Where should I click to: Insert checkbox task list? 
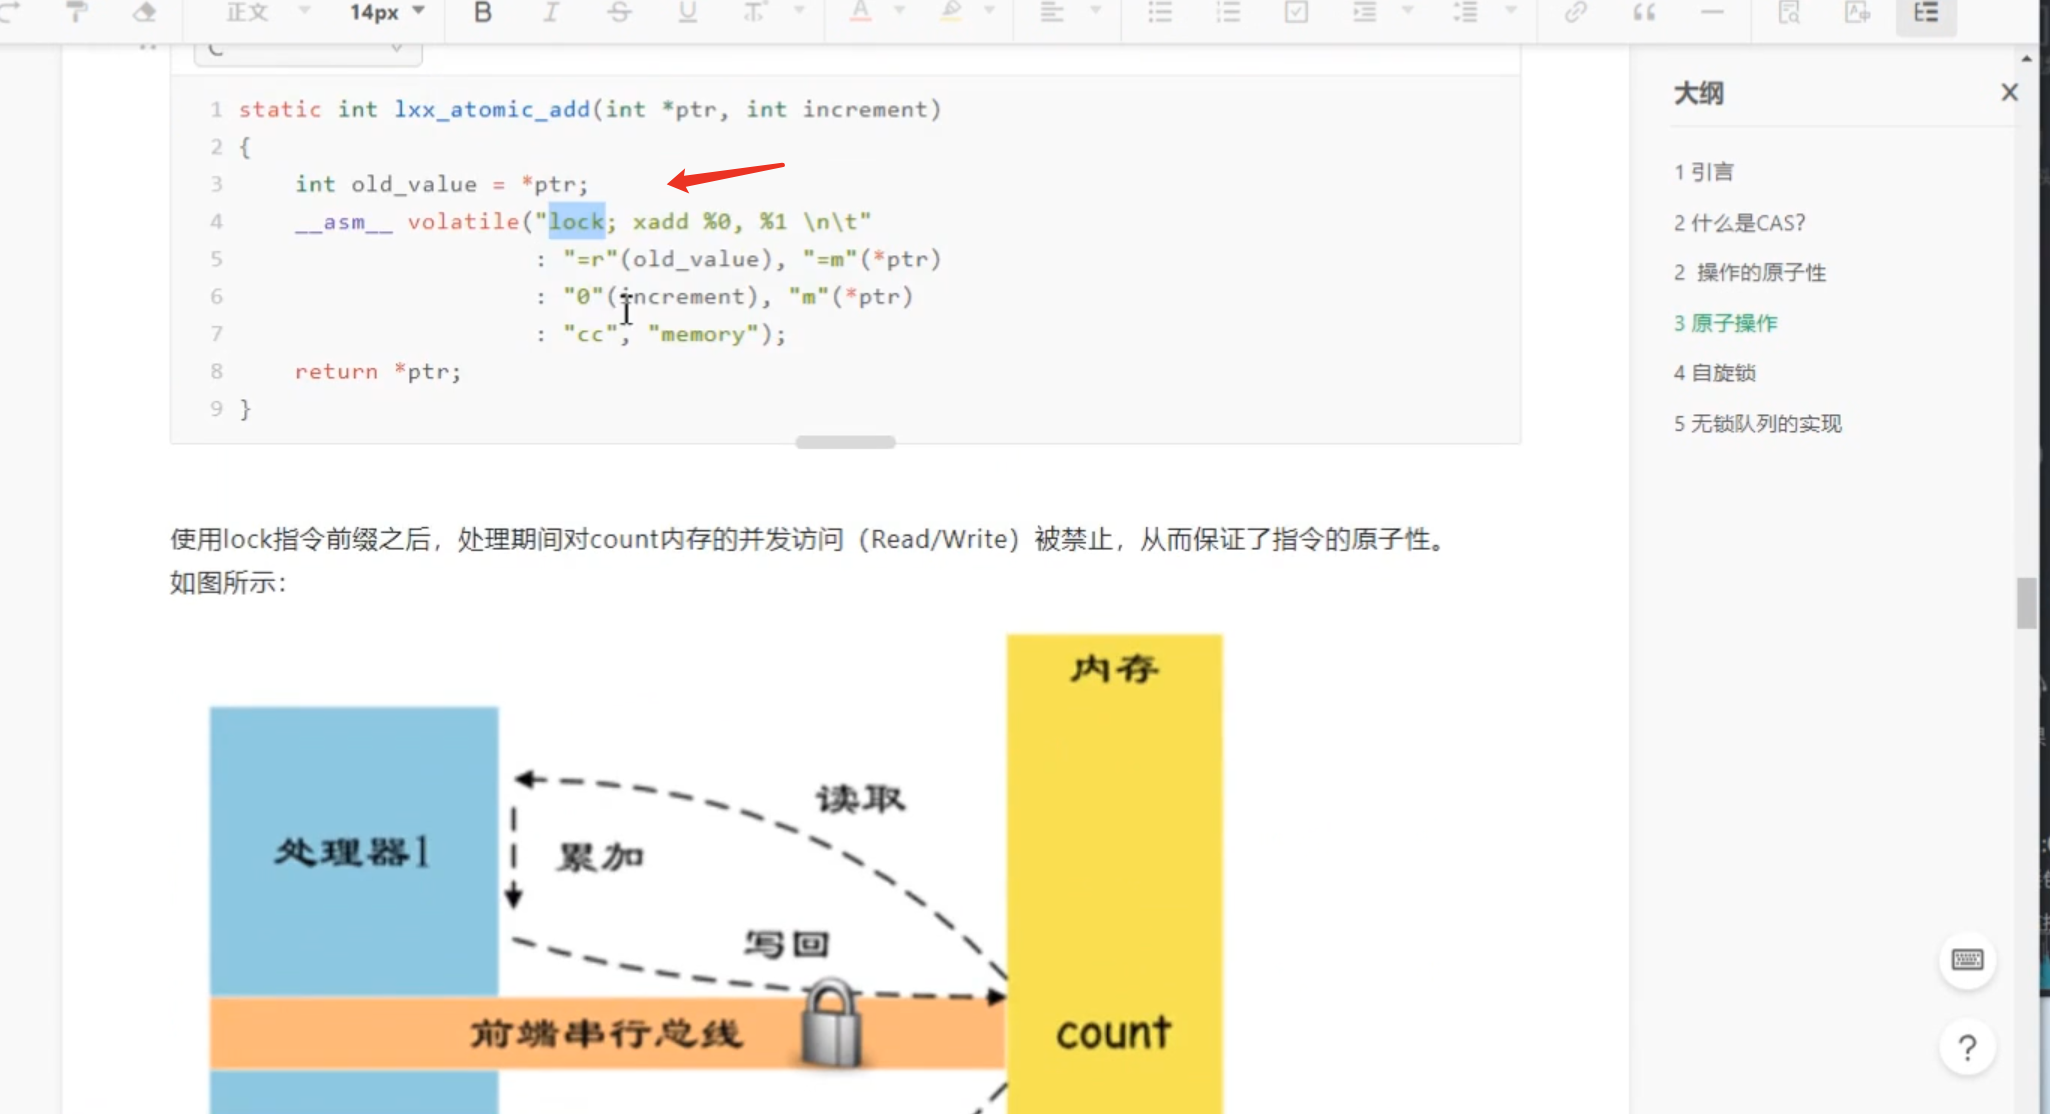point(1296,13)
